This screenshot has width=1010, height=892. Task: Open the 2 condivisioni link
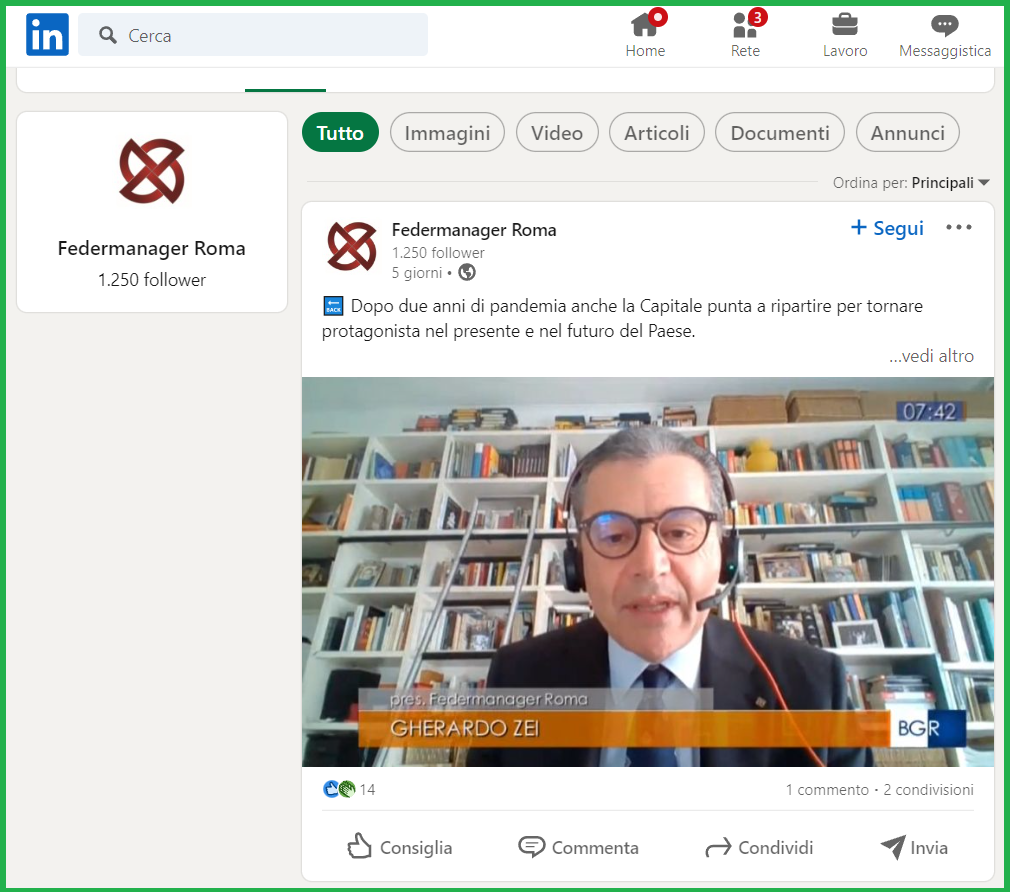coord(928,790)
